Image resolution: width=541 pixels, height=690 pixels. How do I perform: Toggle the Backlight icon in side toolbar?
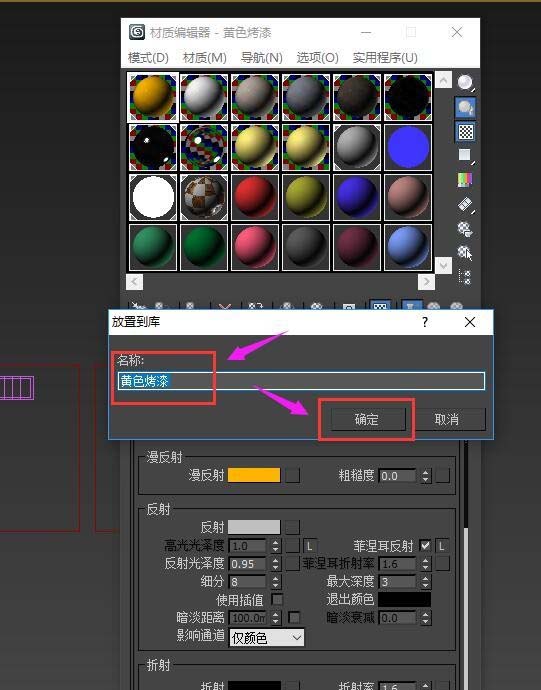coord(465,107)
